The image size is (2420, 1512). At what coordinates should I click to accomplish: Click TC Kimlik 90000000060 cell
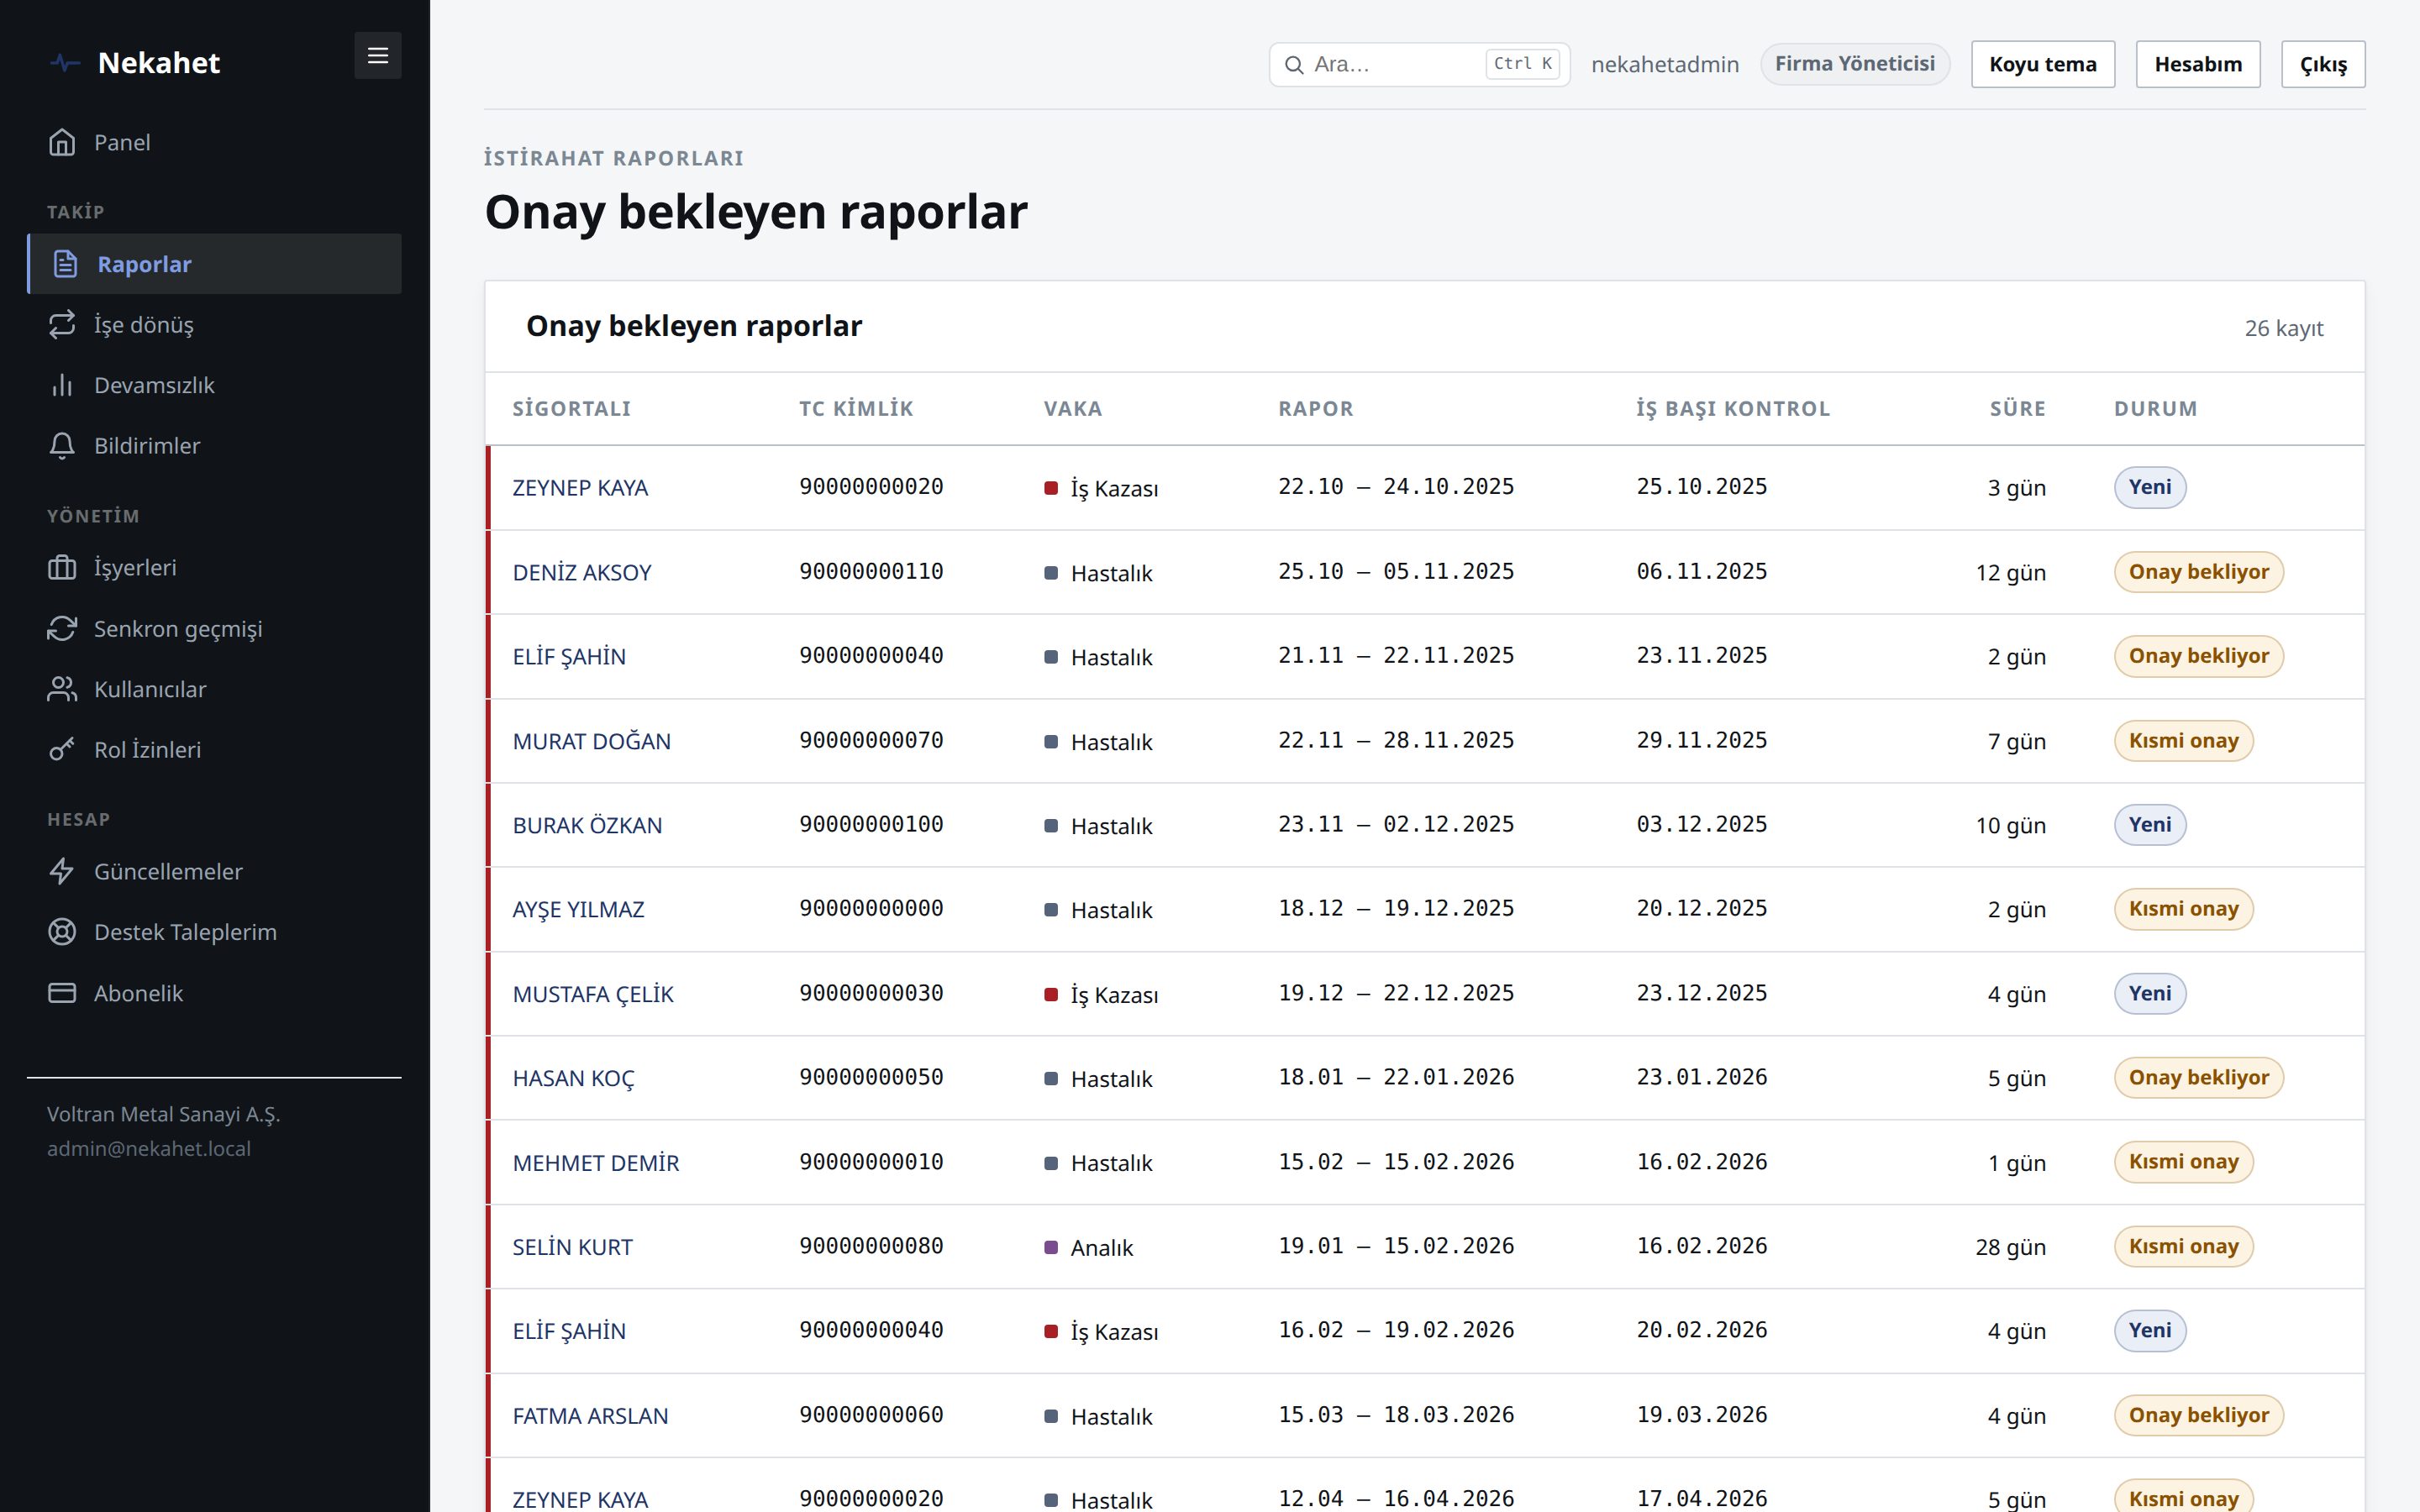pyautogui.click(x=871, y=1415)
